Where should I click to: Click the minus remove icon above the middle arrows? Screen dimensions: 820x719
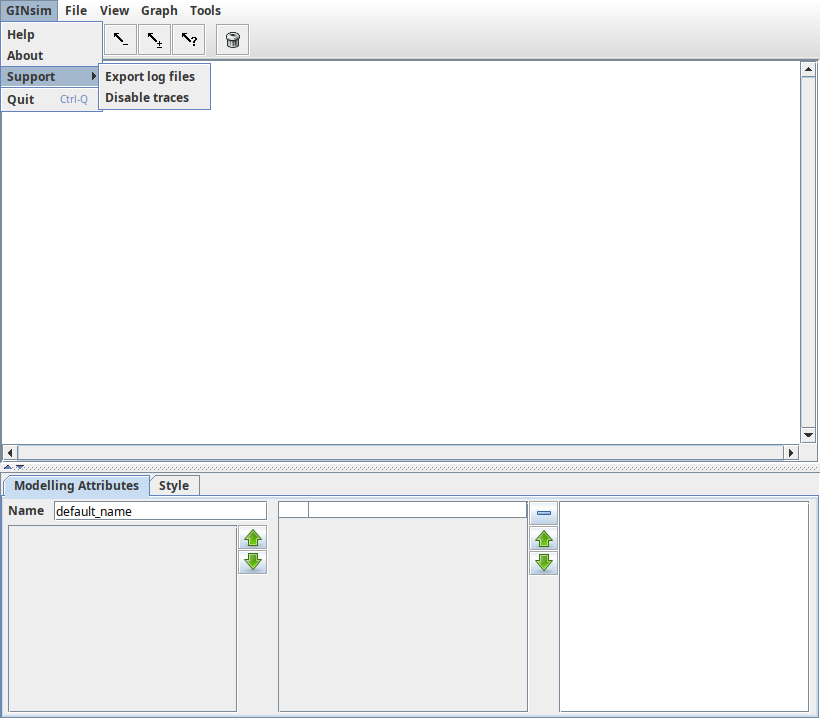point(543,512)
